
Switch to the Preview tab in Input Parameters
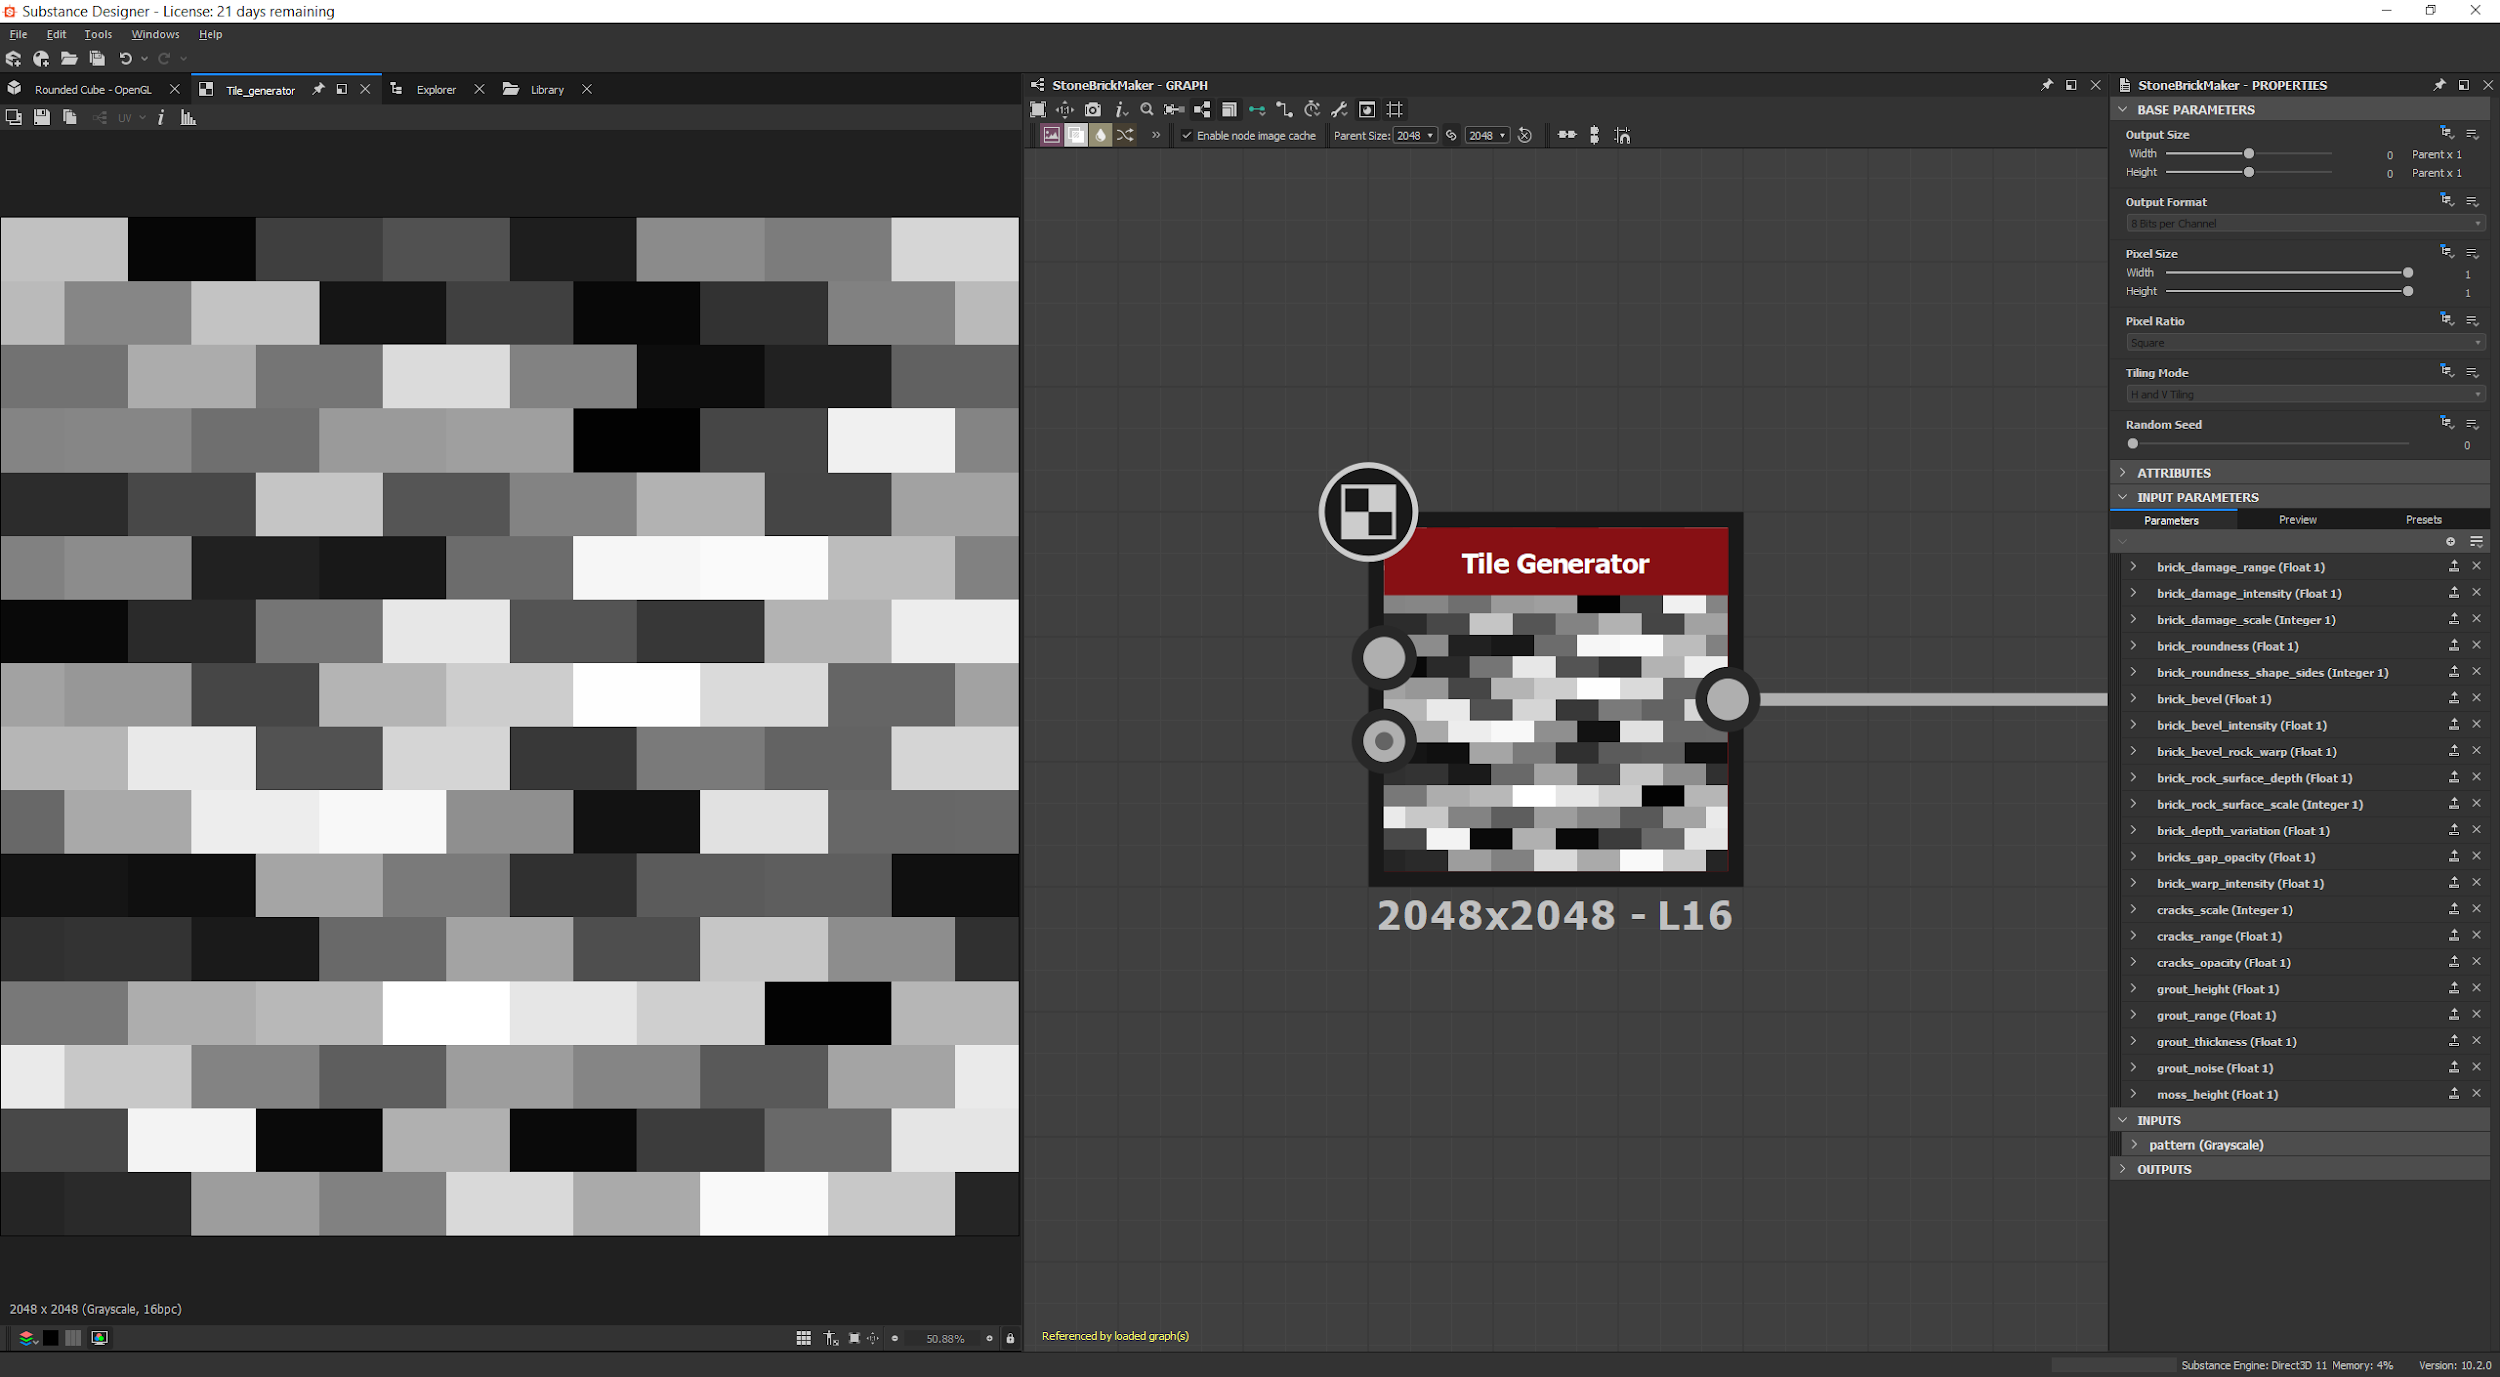tap(2297, 520)
